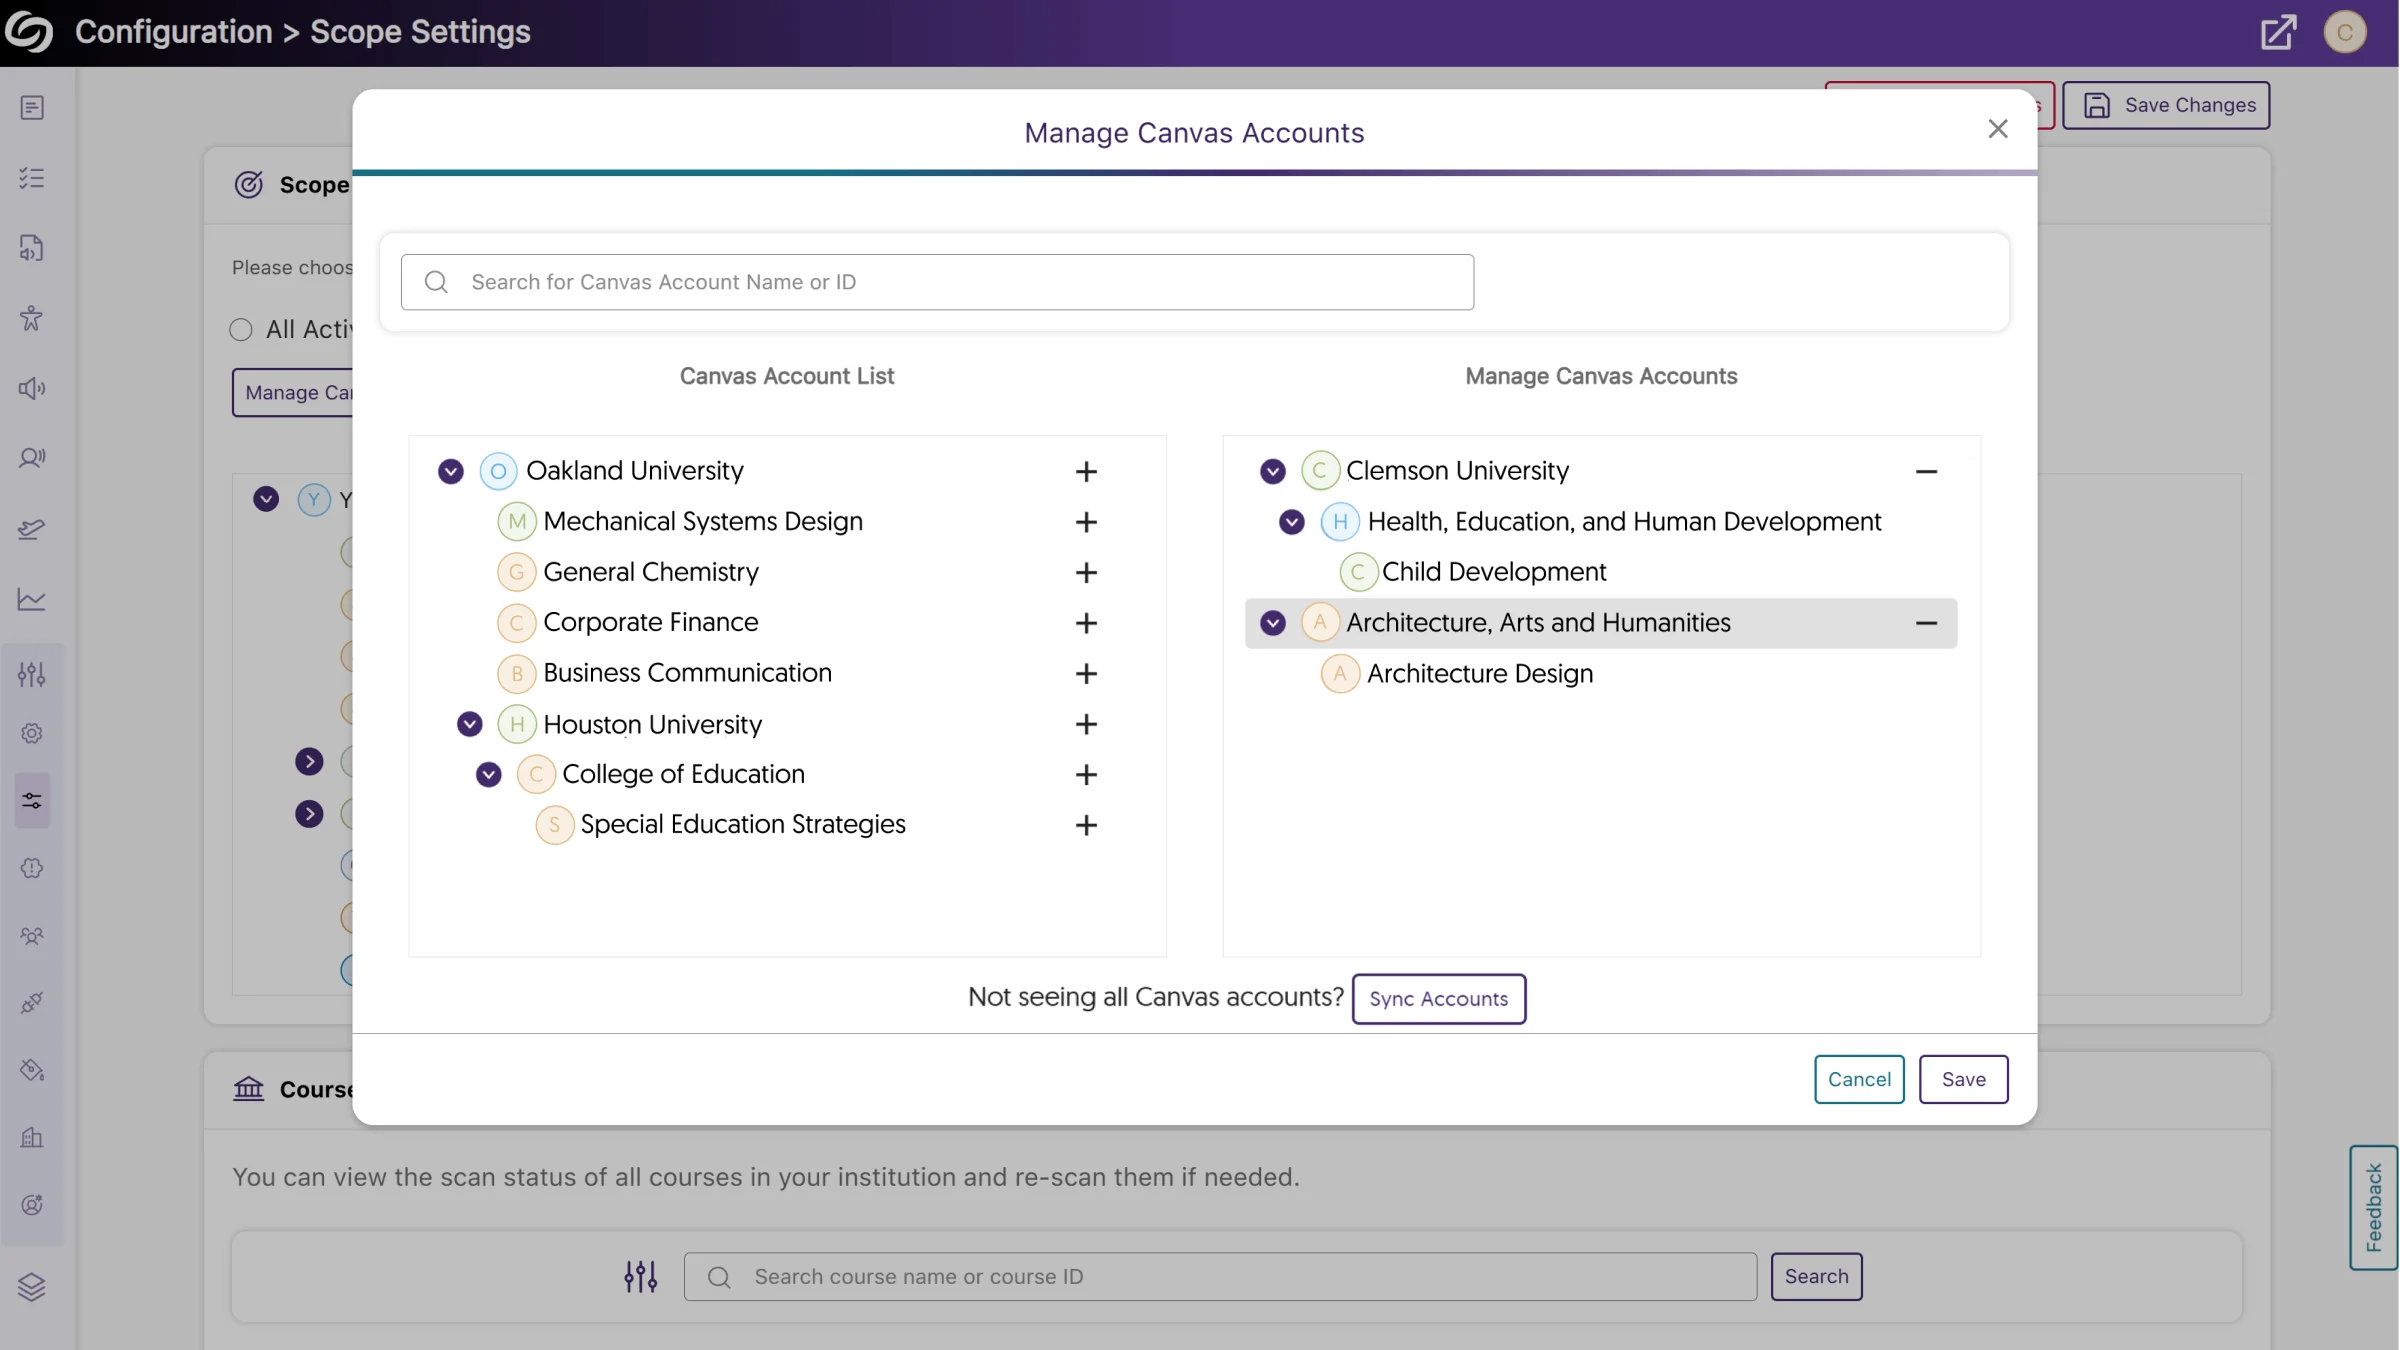2400x1350 pixels.
Task: Add Special Education Strategies using plus icon
Action: click(x=1086, y=825)
